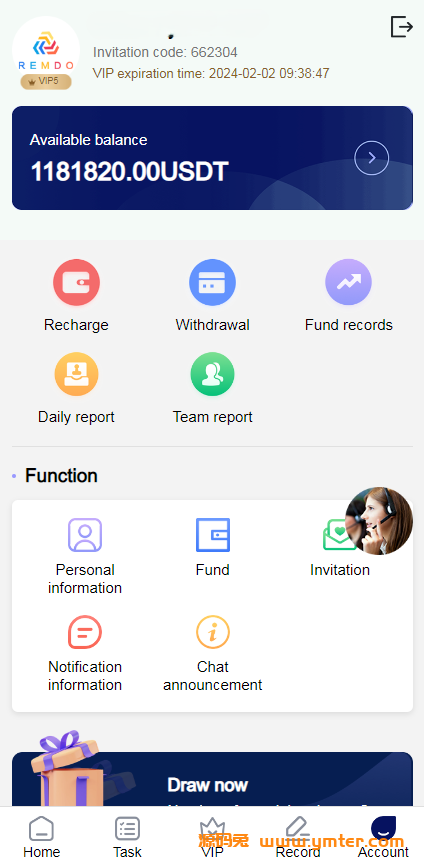
Task: Tap the Withdrawal card icon
Action: (x=212, y=283)
